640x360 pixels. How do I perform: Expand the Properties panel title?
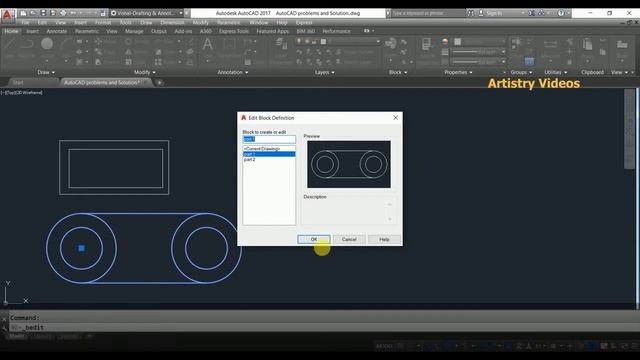pos(458,72)
